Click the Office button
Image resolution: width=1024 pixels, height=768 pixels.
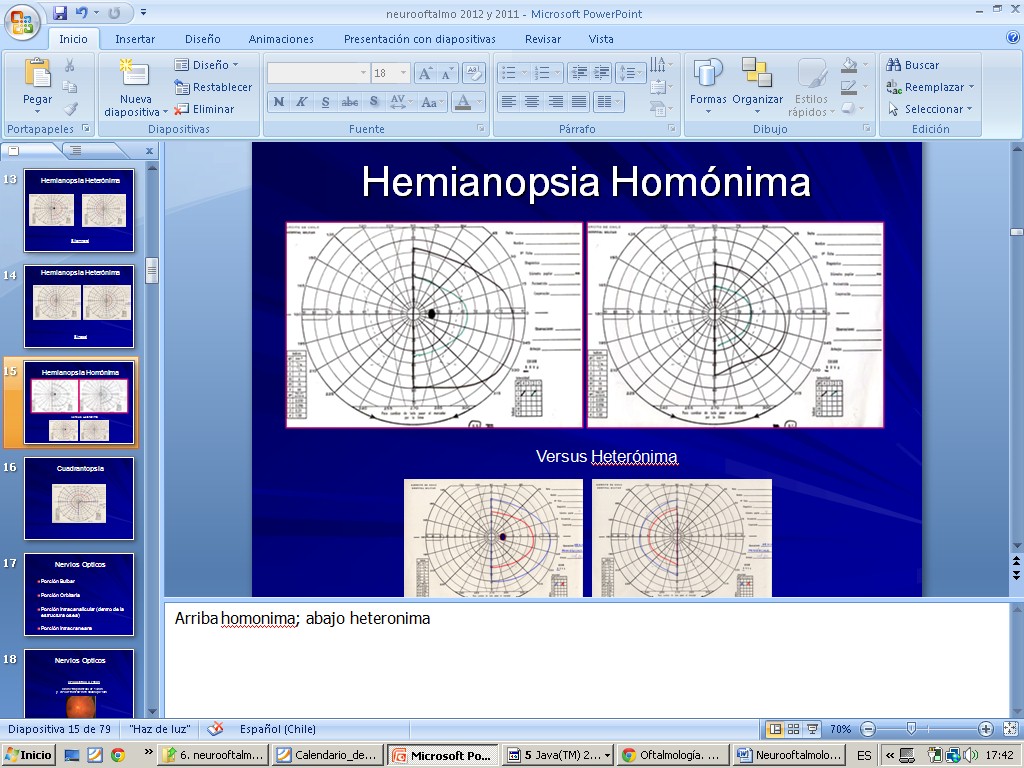point(22,20)
